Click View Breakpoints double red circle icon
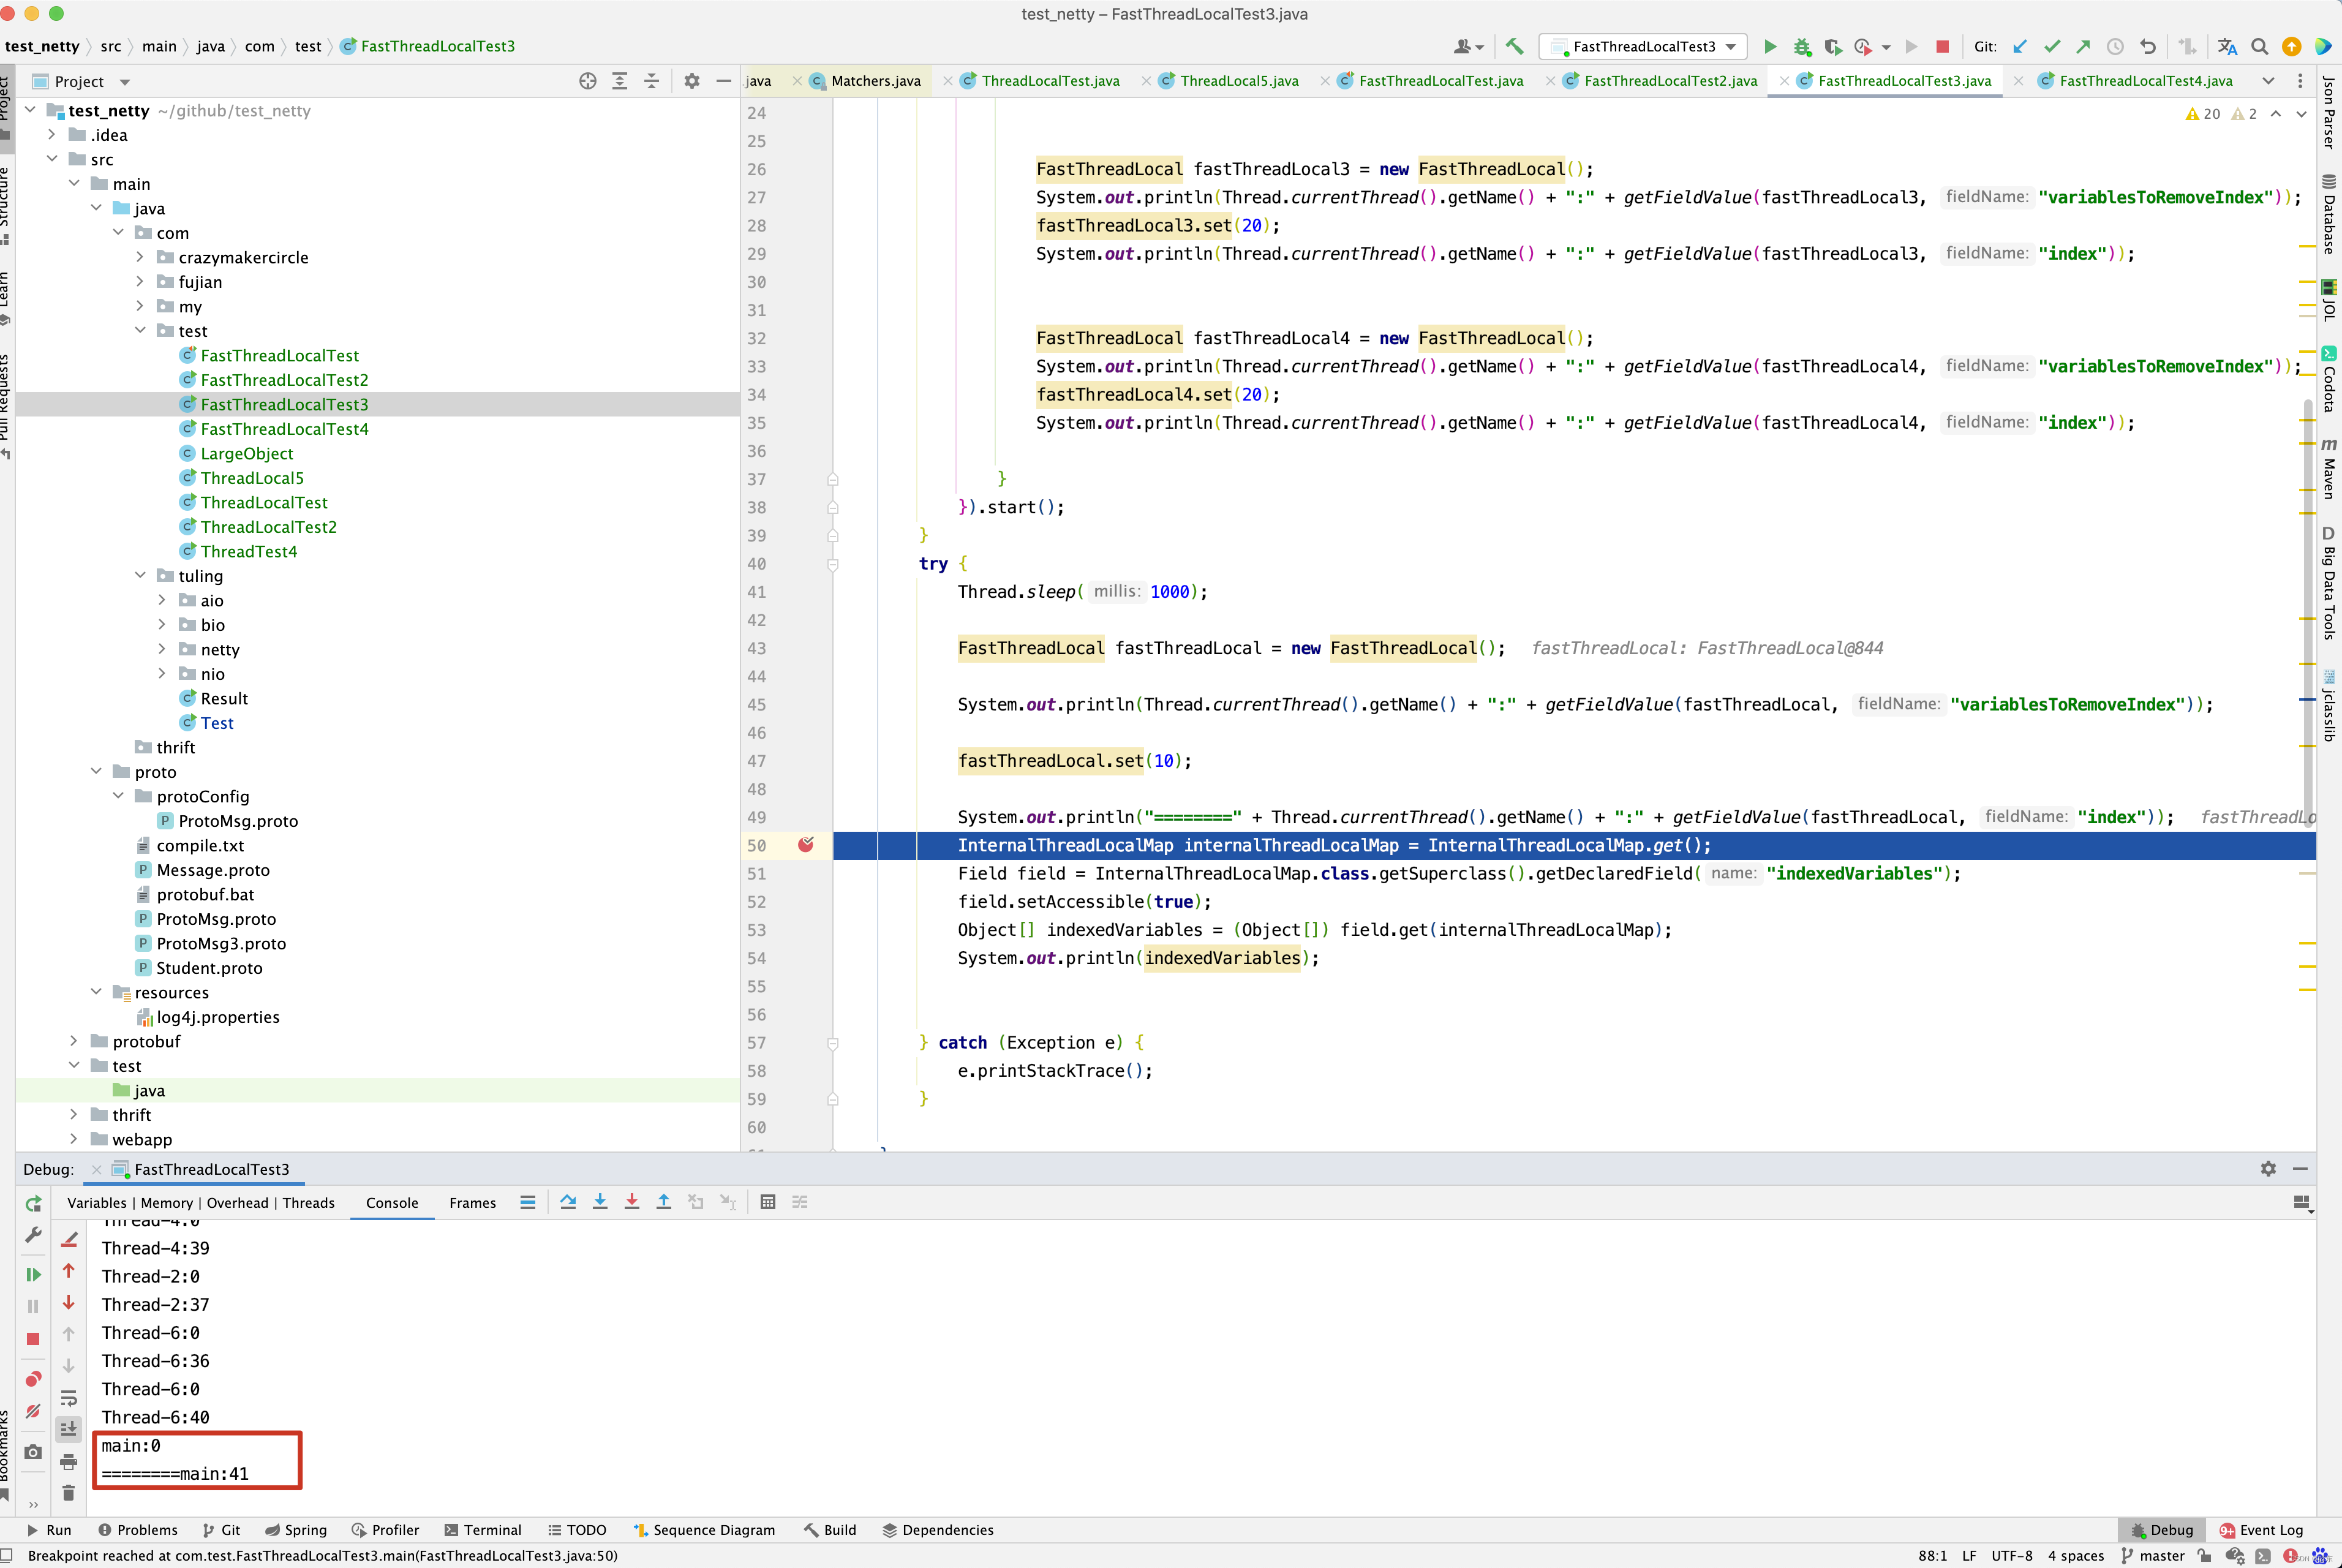The image size is (2342, 1568). (x=33, y=1379)
